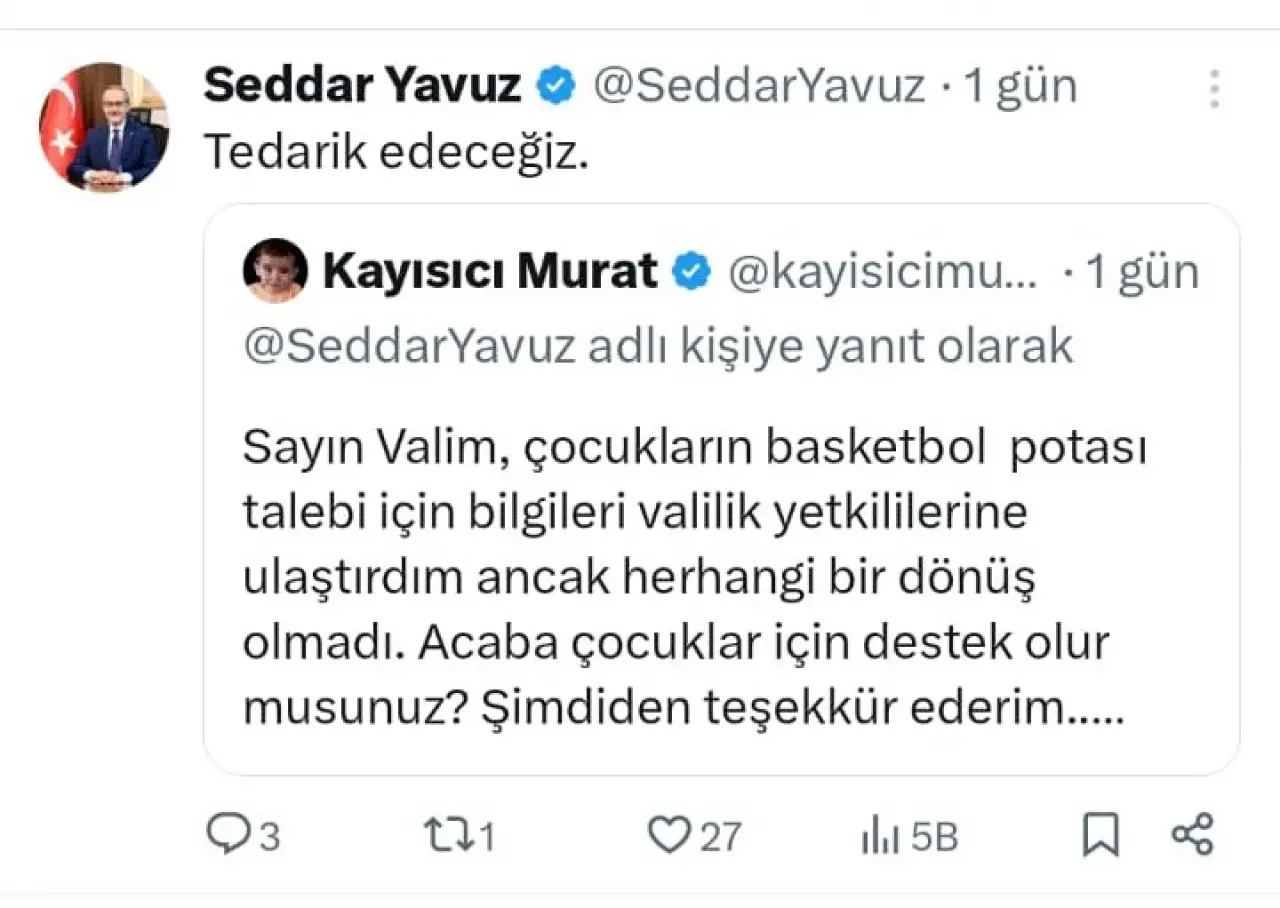Click Kayısıcı Murat's avatar in quoted tweet

click(x=275, y=270)
